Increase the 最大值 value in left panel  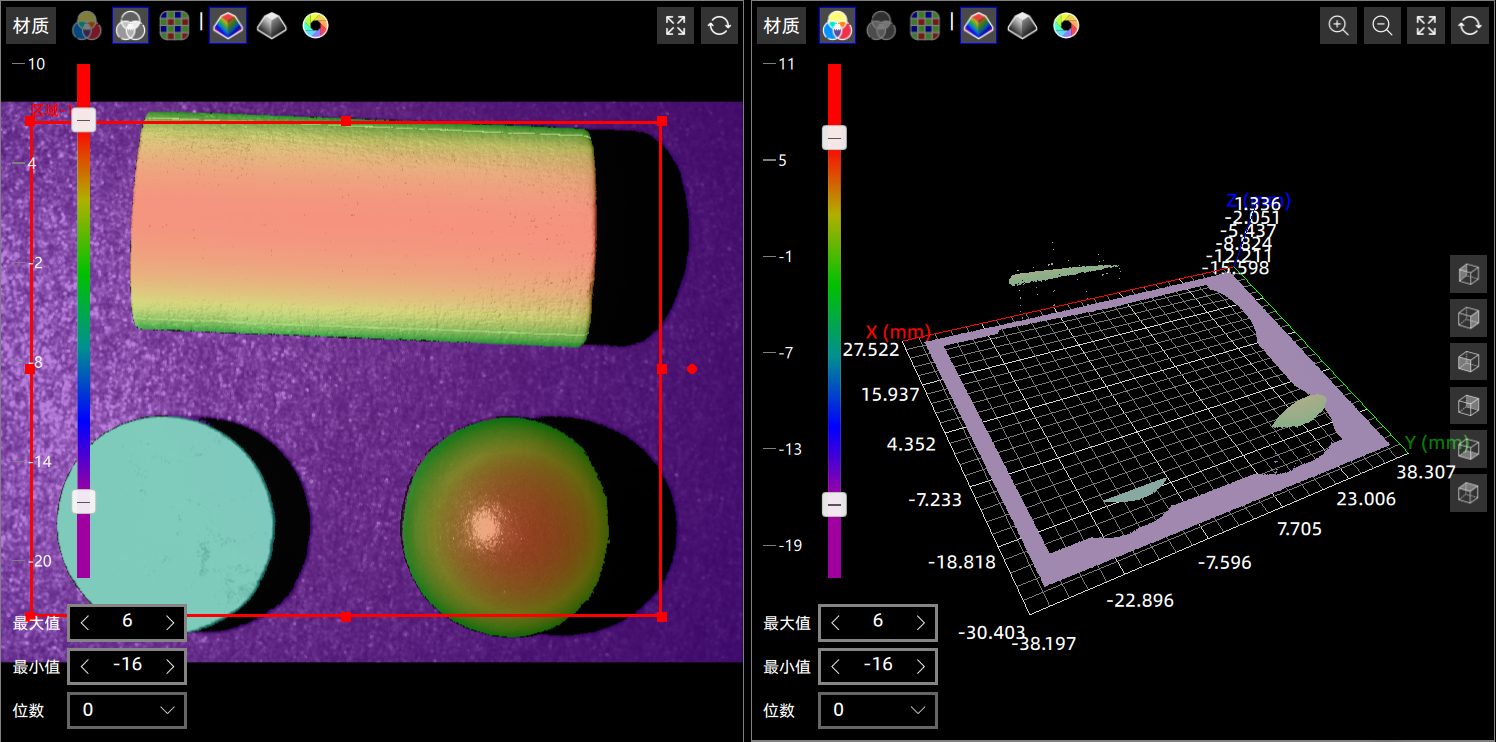[x=170, y=623]
